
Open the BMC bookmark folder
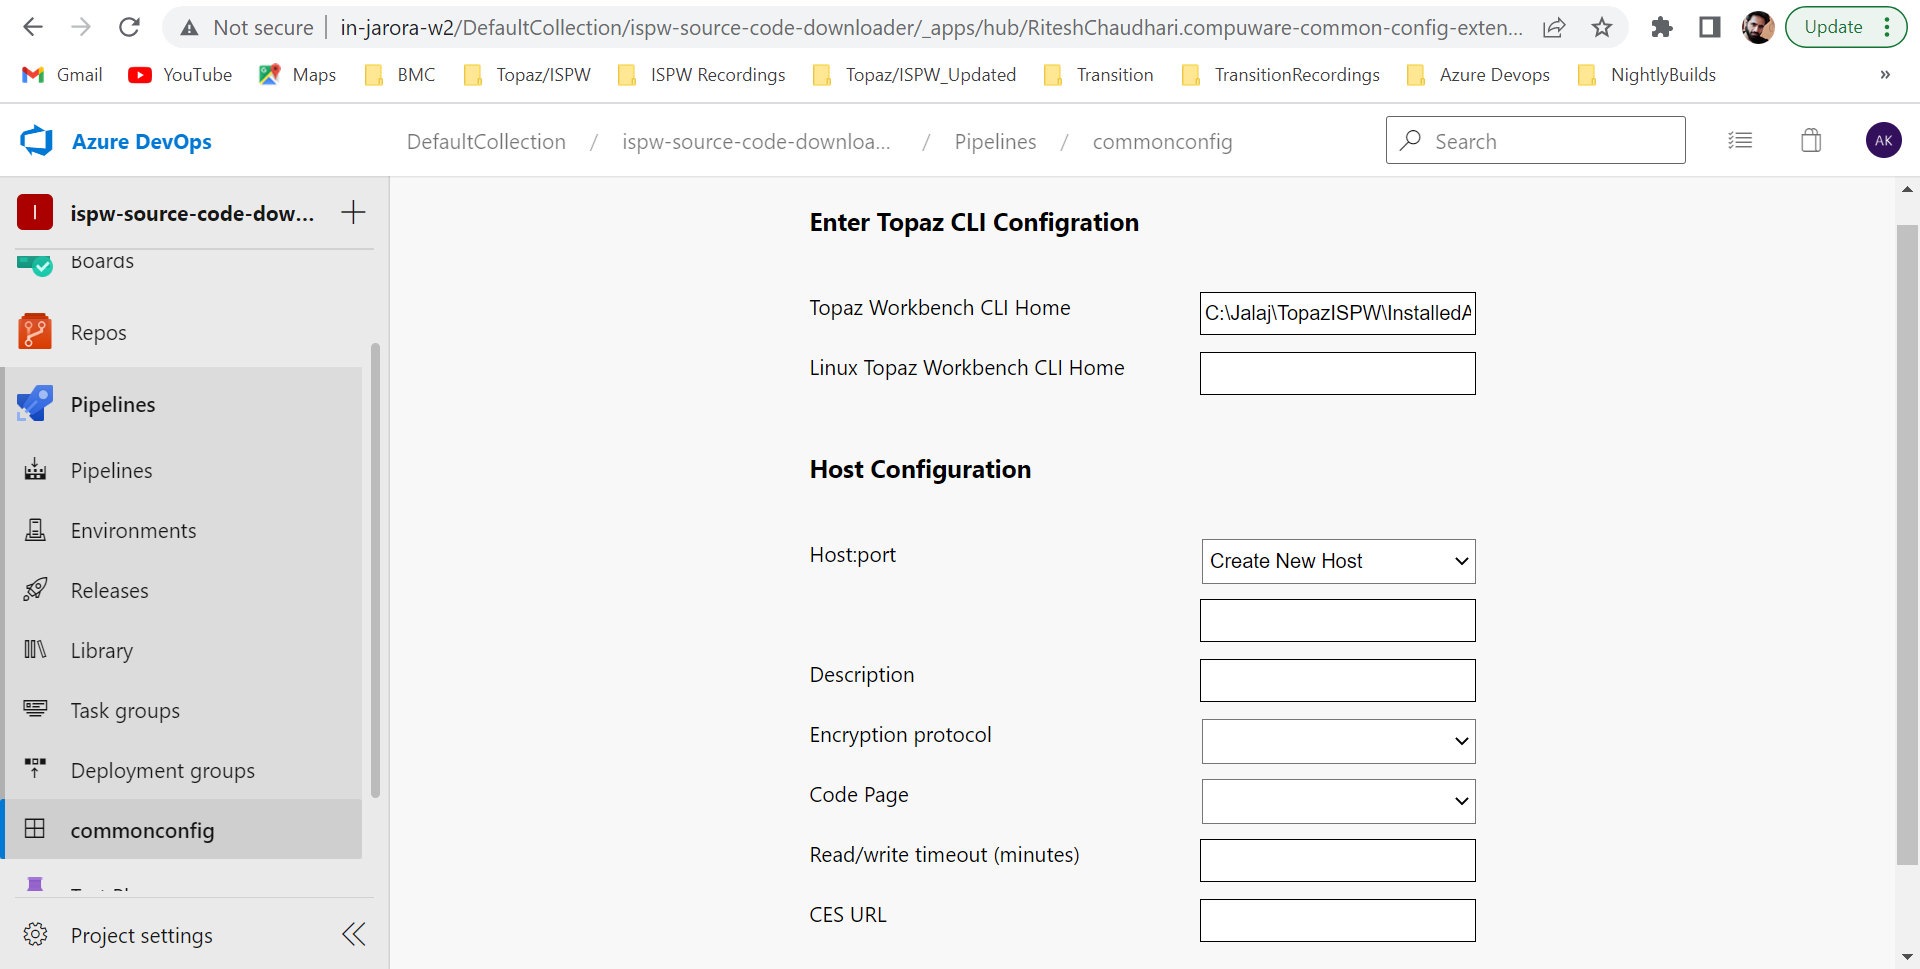tap(400, 75)
